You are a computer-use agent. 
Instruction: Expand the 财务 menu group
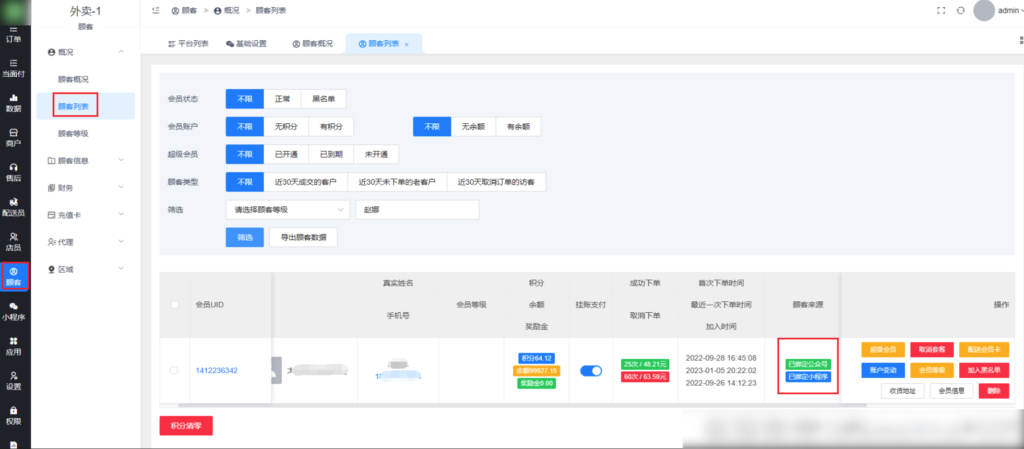[86, 187]
